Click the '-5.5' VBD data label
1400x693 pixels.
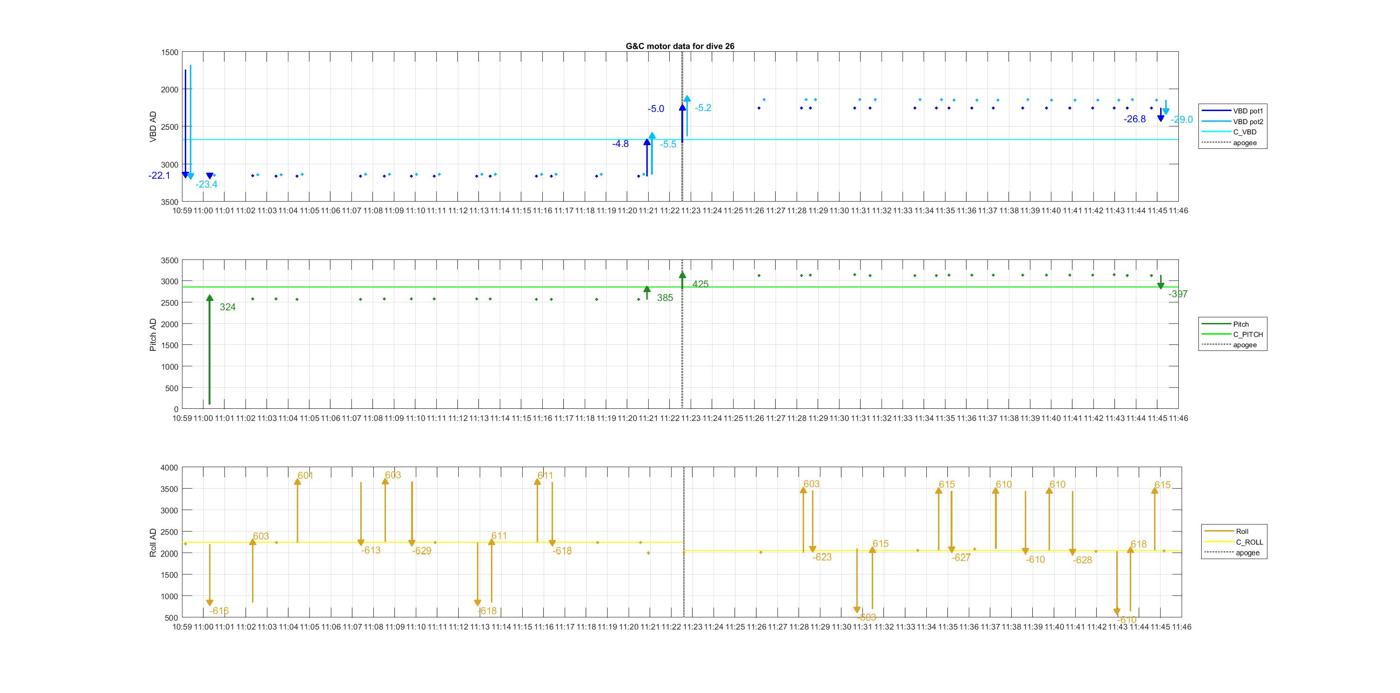(668, 145)
